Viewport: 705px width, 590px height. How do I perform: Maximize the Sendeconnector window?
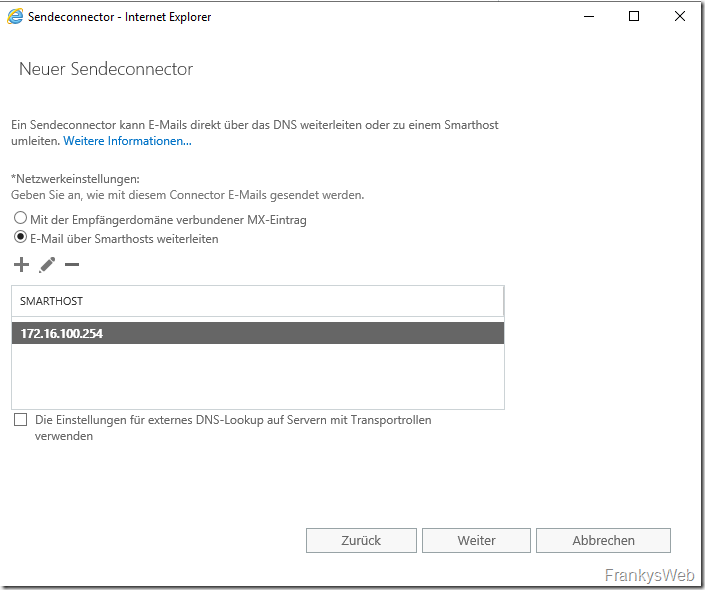click(633, 17)
